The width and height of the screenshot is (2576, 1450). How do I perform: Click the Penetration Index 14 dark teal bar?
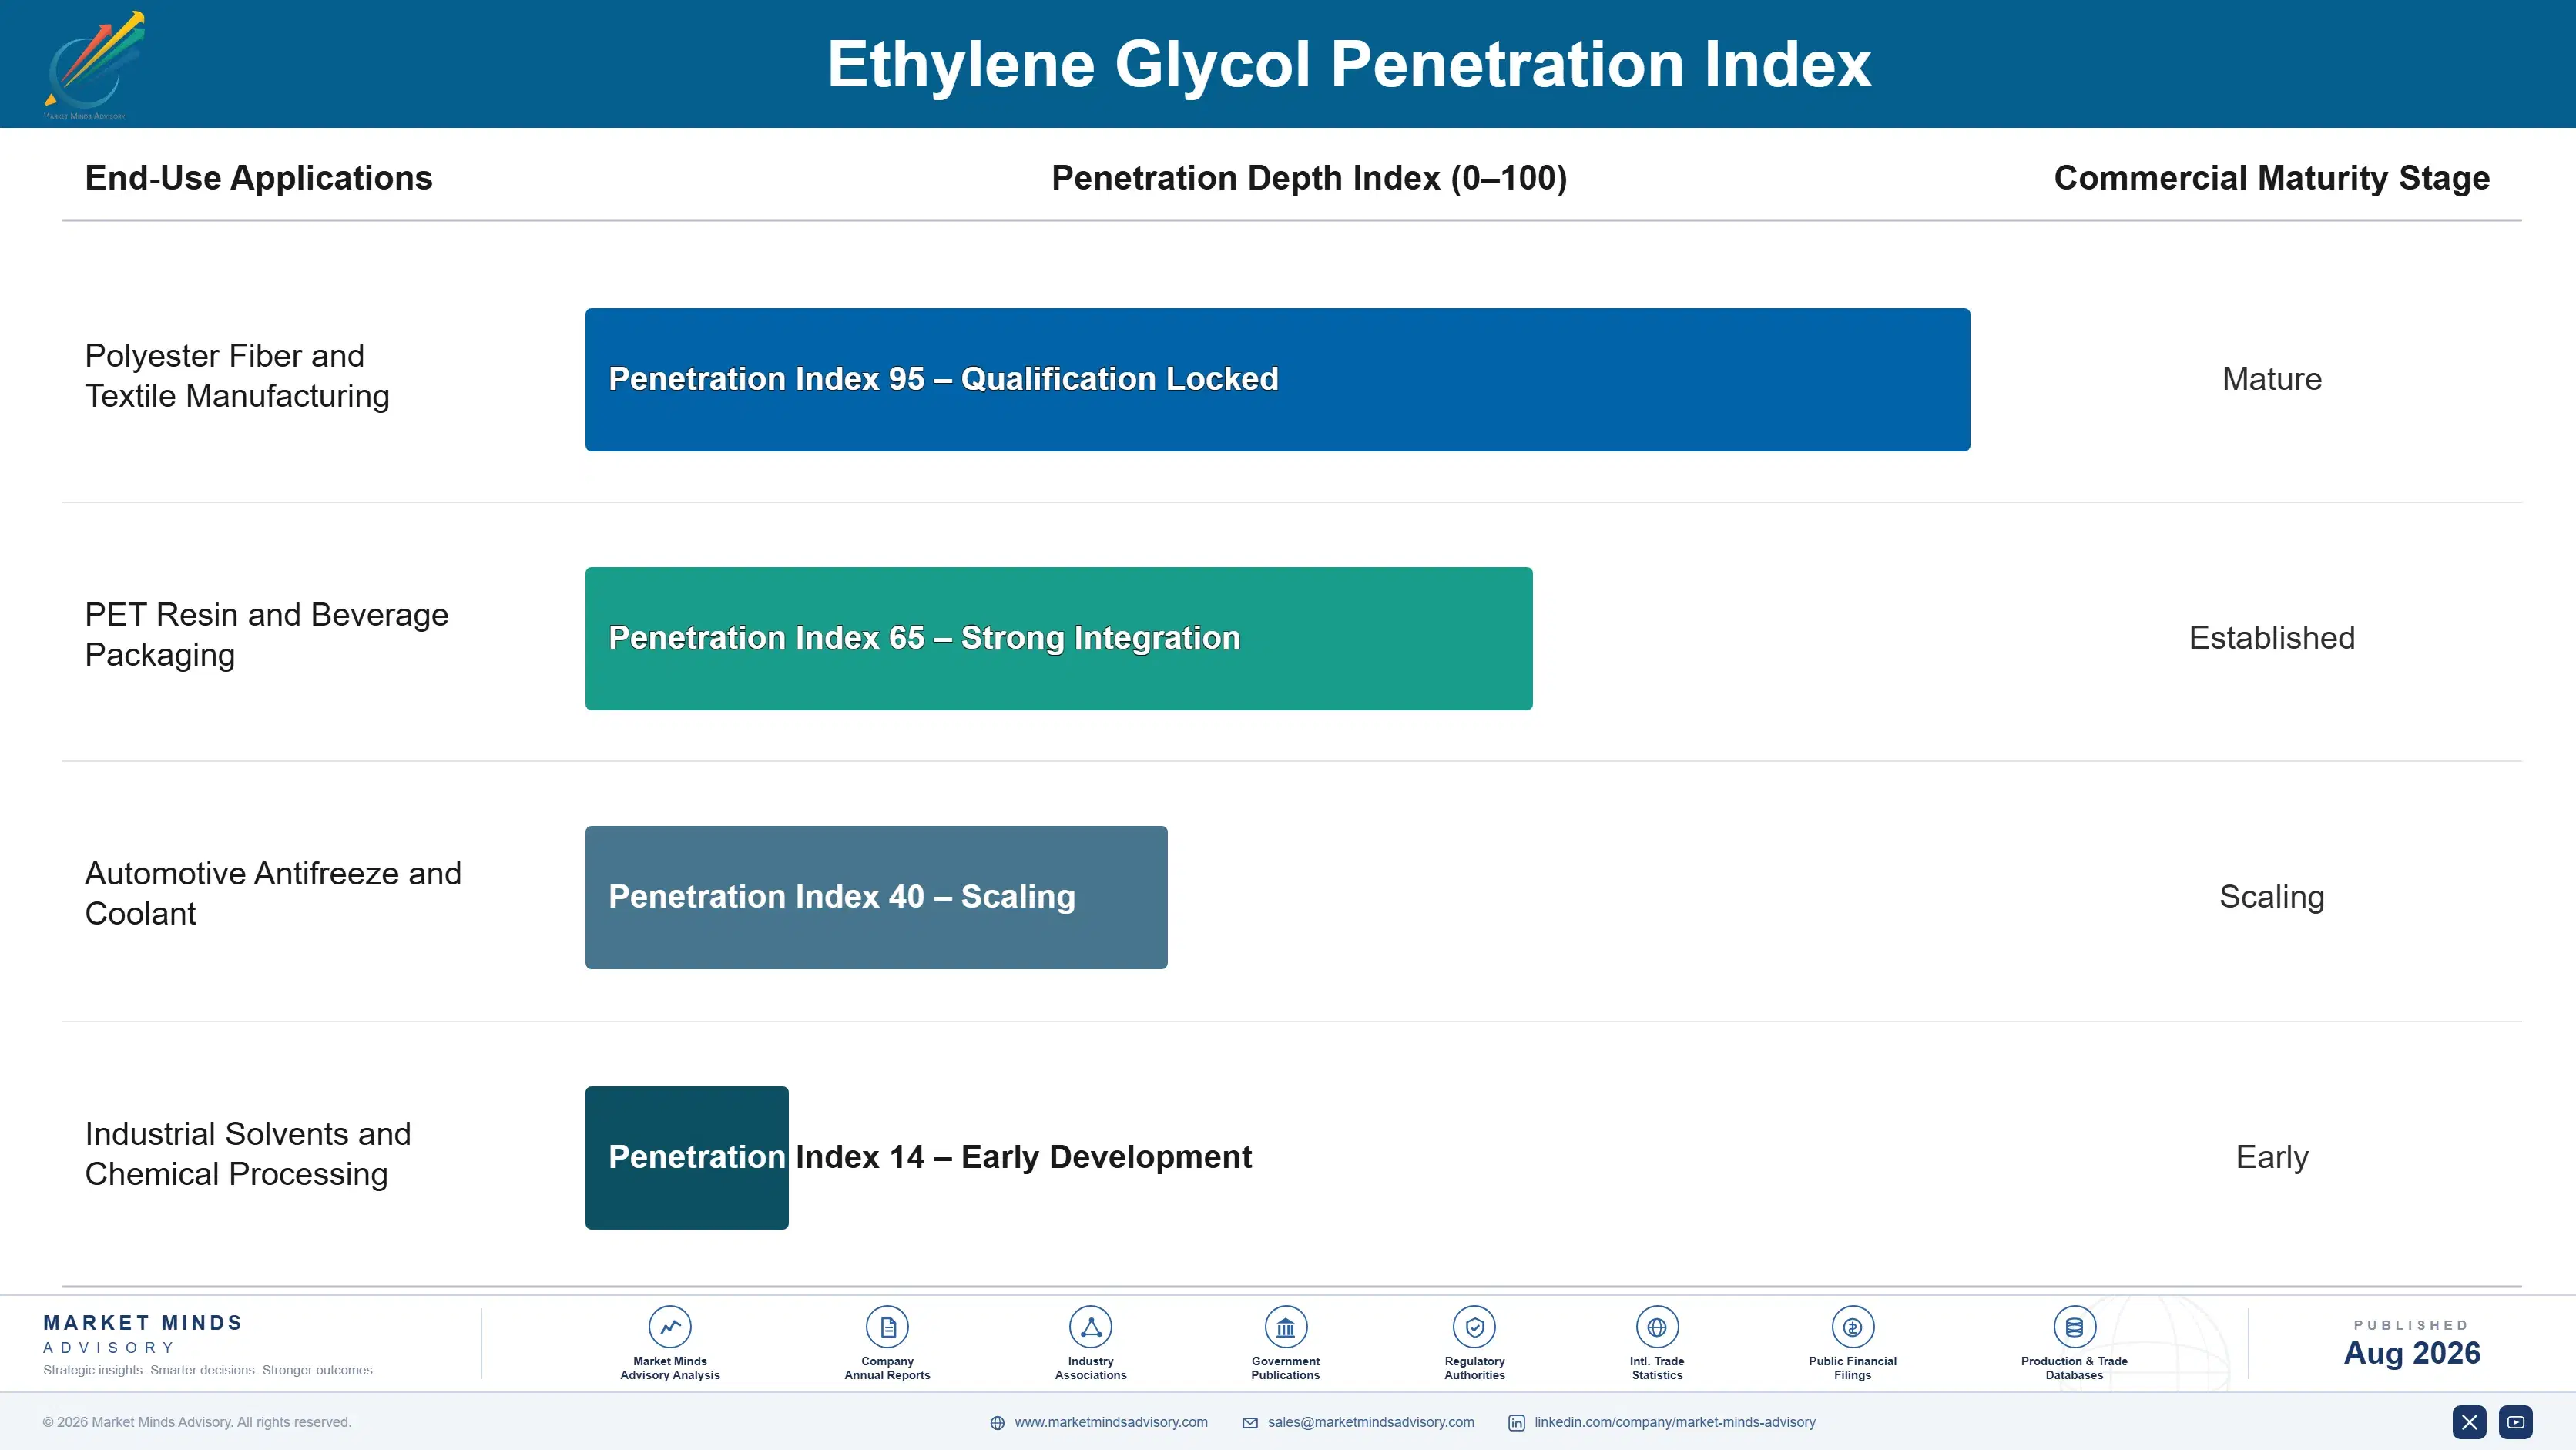point(687,1158)
